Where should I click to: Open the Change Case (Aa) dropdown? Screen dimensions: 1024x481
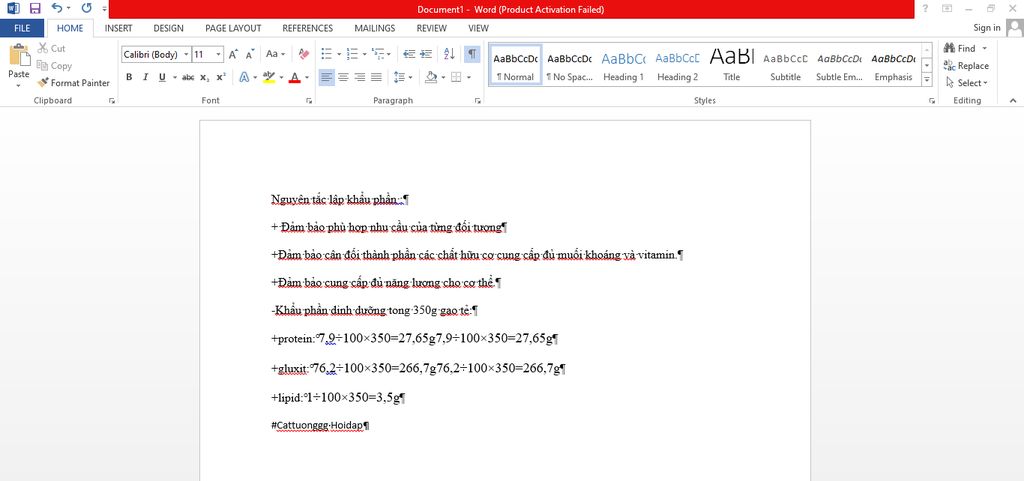(x=275, y=54)
